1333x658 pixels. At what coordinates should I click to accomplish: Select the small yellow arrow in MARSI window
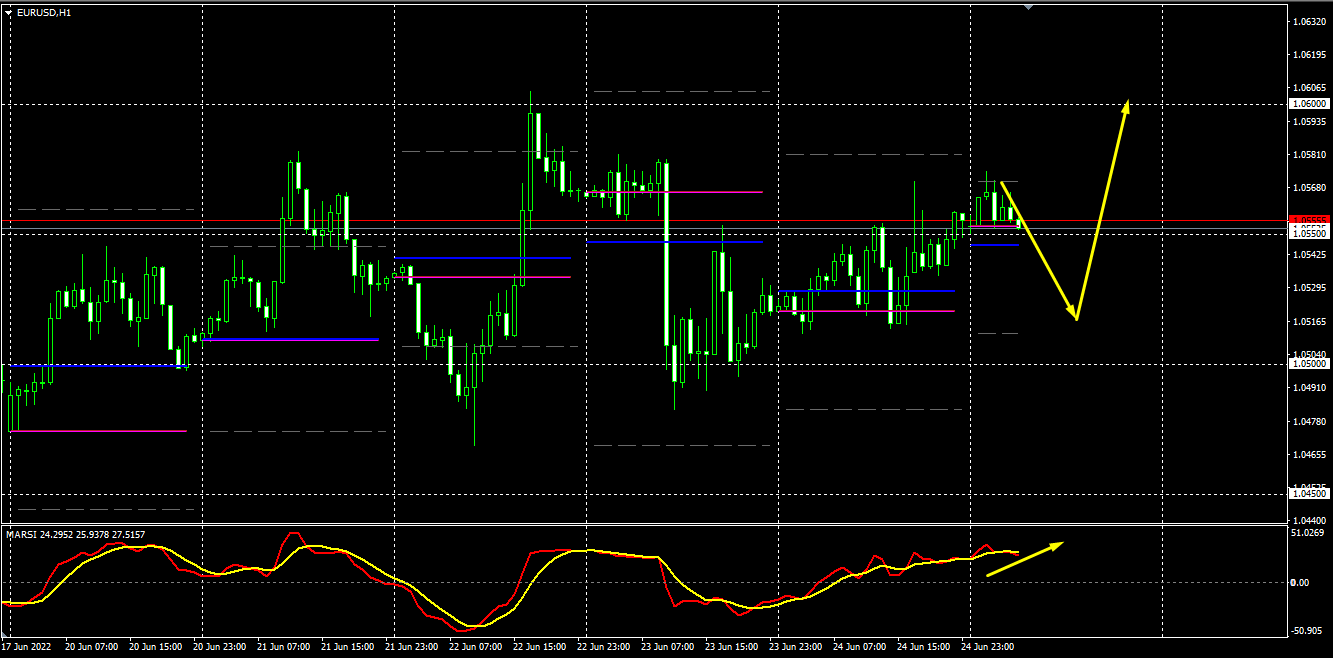pyautogui.click(x=1024, y=559)
